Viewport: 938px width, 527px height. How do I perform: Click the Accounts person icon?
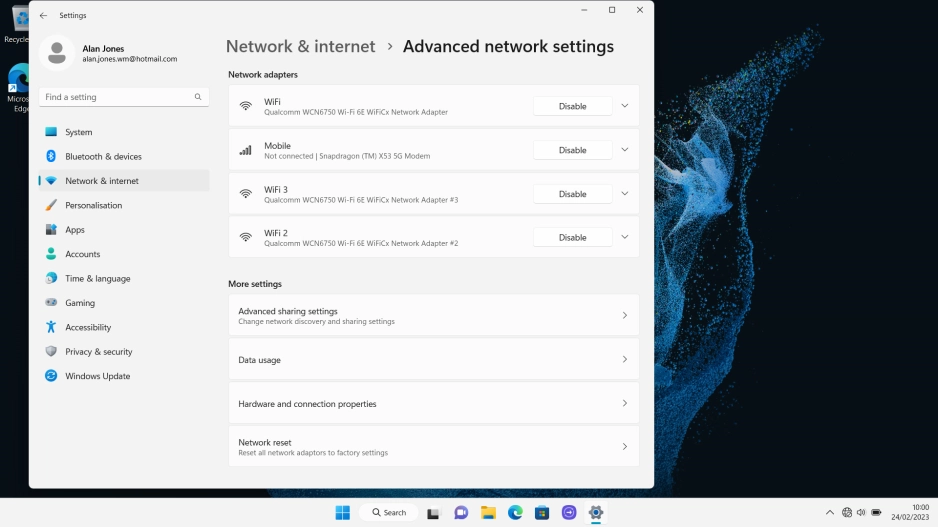tap(51, 254)
